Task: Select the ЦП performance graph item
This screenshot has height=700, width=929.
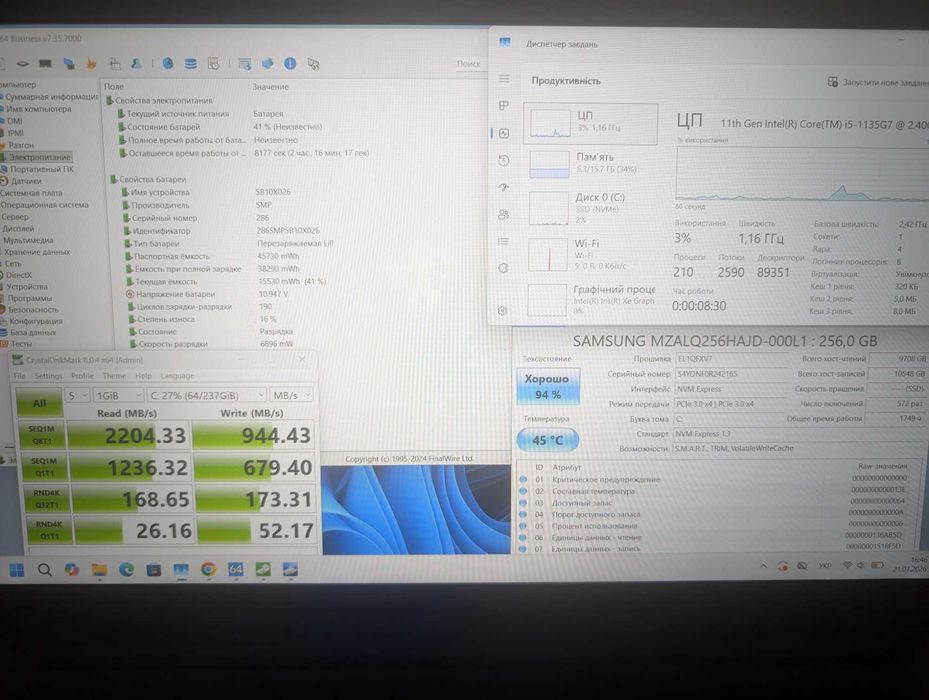Action: tap(591, 124)
